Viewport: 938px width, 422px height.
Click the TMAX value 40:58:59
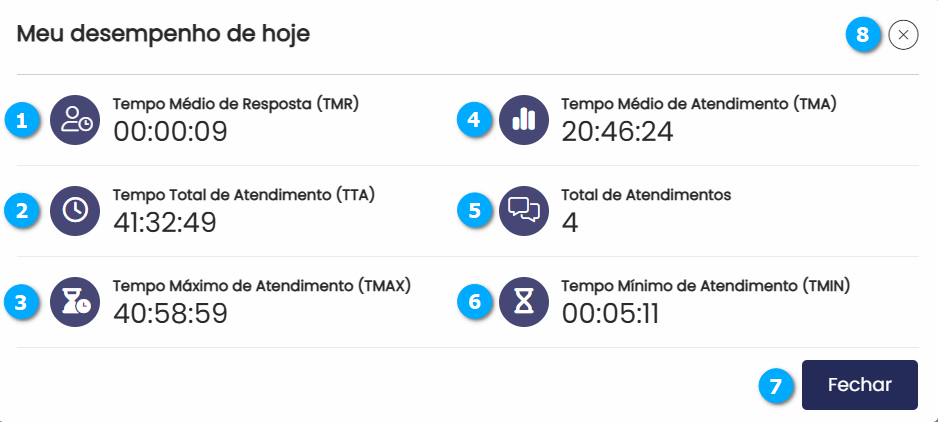pos(170,314)
